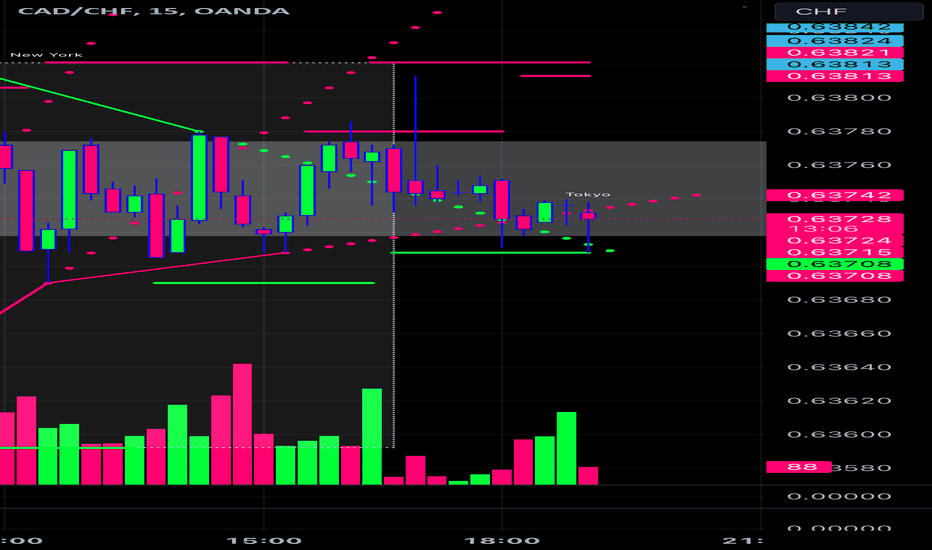932x550 pixels.
Task: Click the Parabolic SAR dot above the 0.63742 level
Action: 696,194
